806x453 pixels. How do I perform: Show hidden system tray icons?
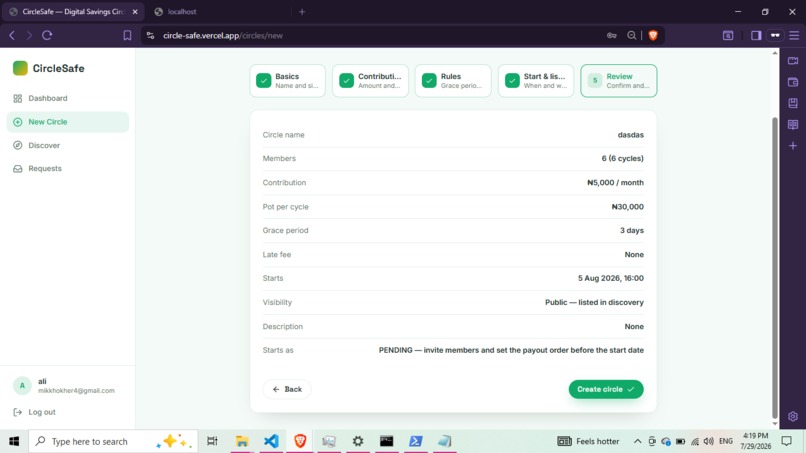[x=637, y=441]
